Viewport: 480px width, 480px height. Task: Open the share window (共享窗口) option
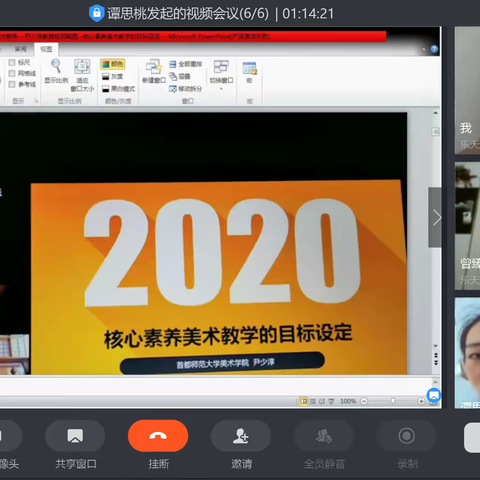[75, 436]
